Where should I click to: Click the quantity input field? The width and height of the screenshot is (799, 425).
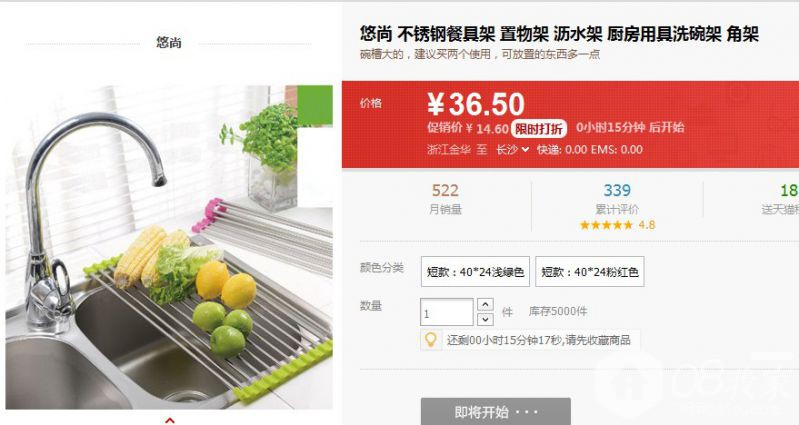pos(447,312)
